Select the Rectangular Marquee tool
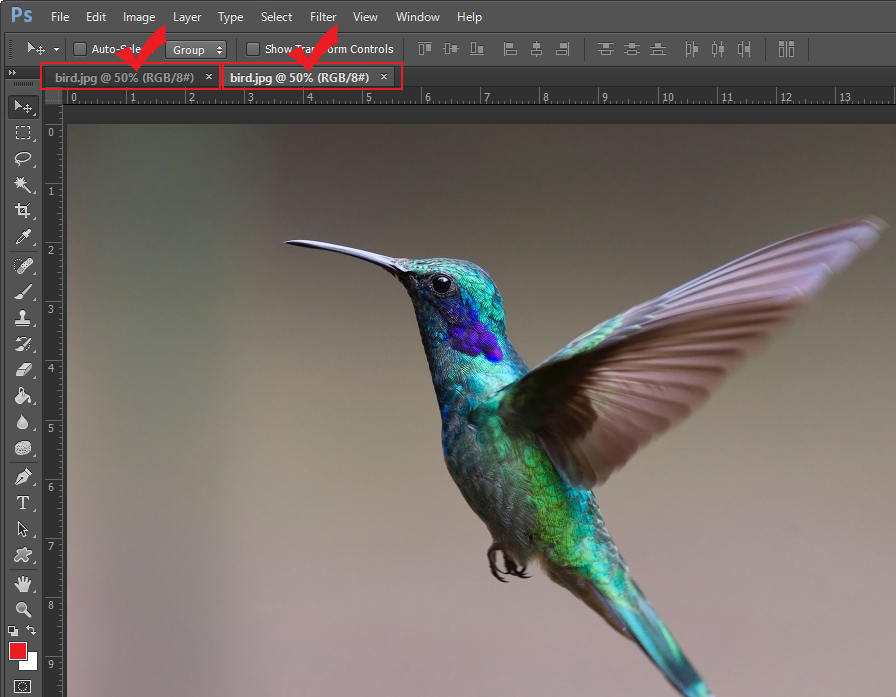This screenshot has height=697, width=896. 23,133
